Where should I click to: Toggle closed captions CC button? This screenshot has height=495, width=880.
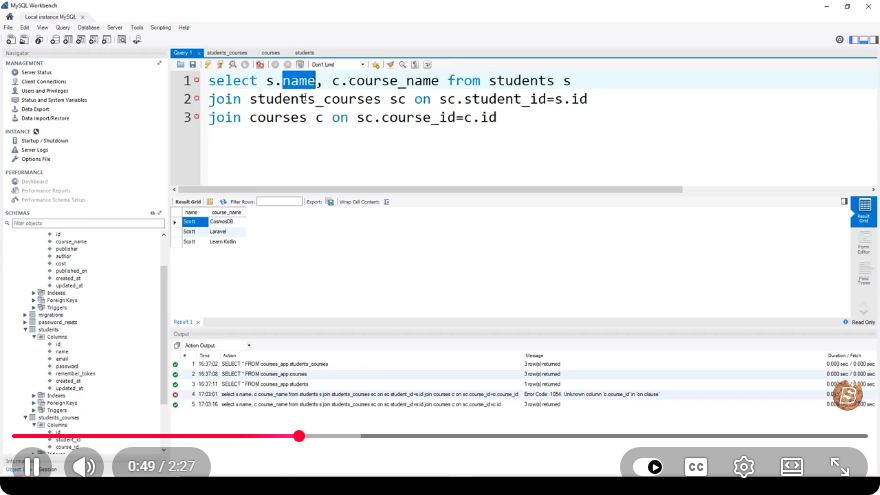(696, 467)
